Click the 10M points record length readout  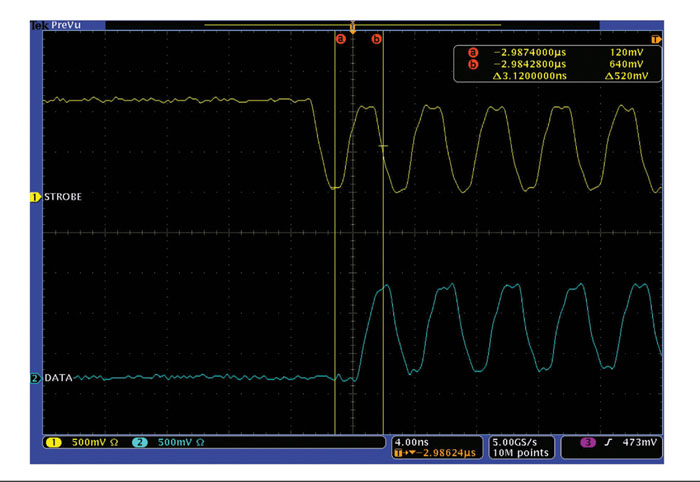click(517, 452)
